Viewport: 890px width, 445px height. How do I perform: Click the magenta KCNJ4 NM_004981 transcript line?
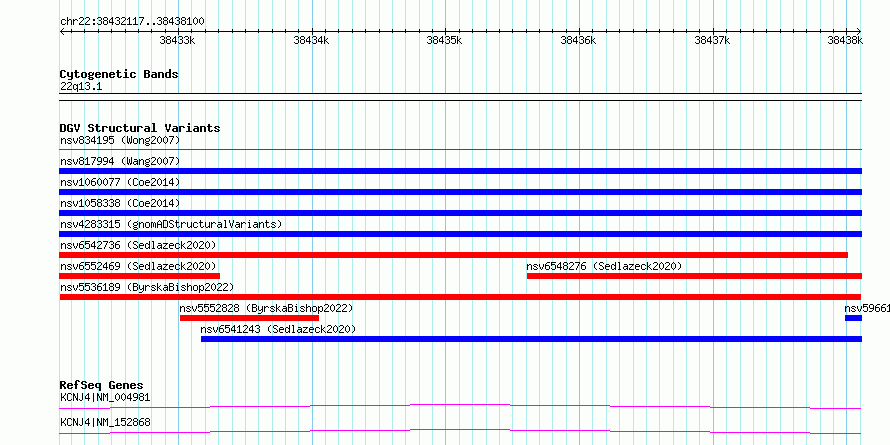tap(460, 406)
